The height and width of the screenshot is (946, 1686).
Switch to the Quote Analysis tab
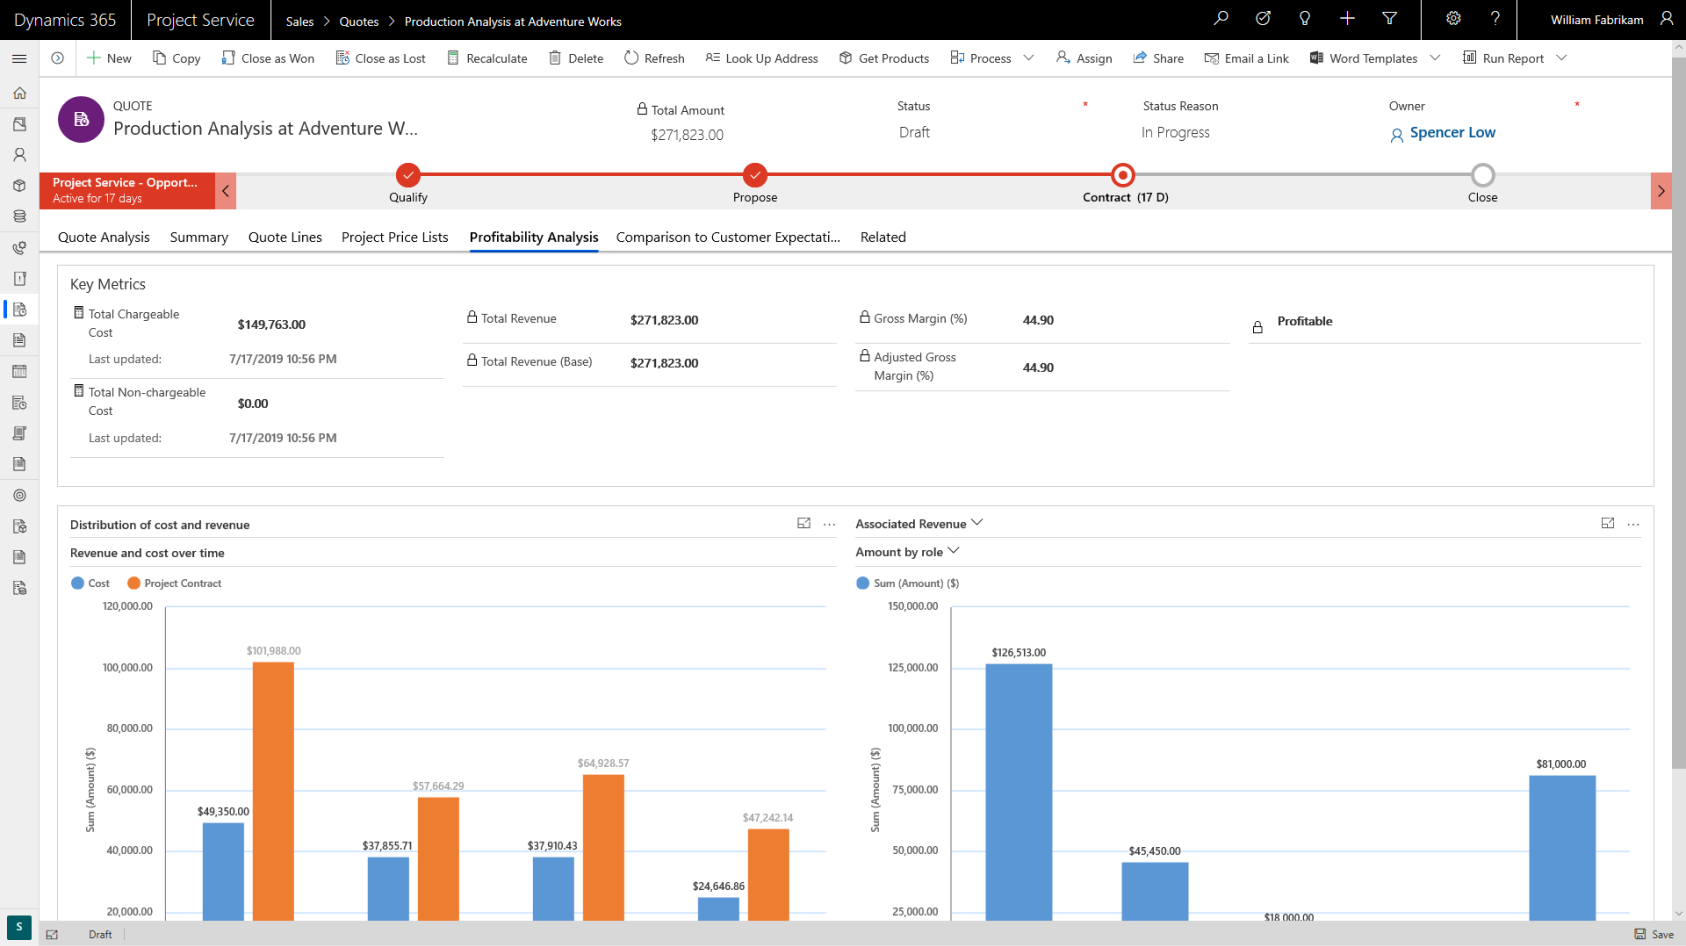[104, 237]
